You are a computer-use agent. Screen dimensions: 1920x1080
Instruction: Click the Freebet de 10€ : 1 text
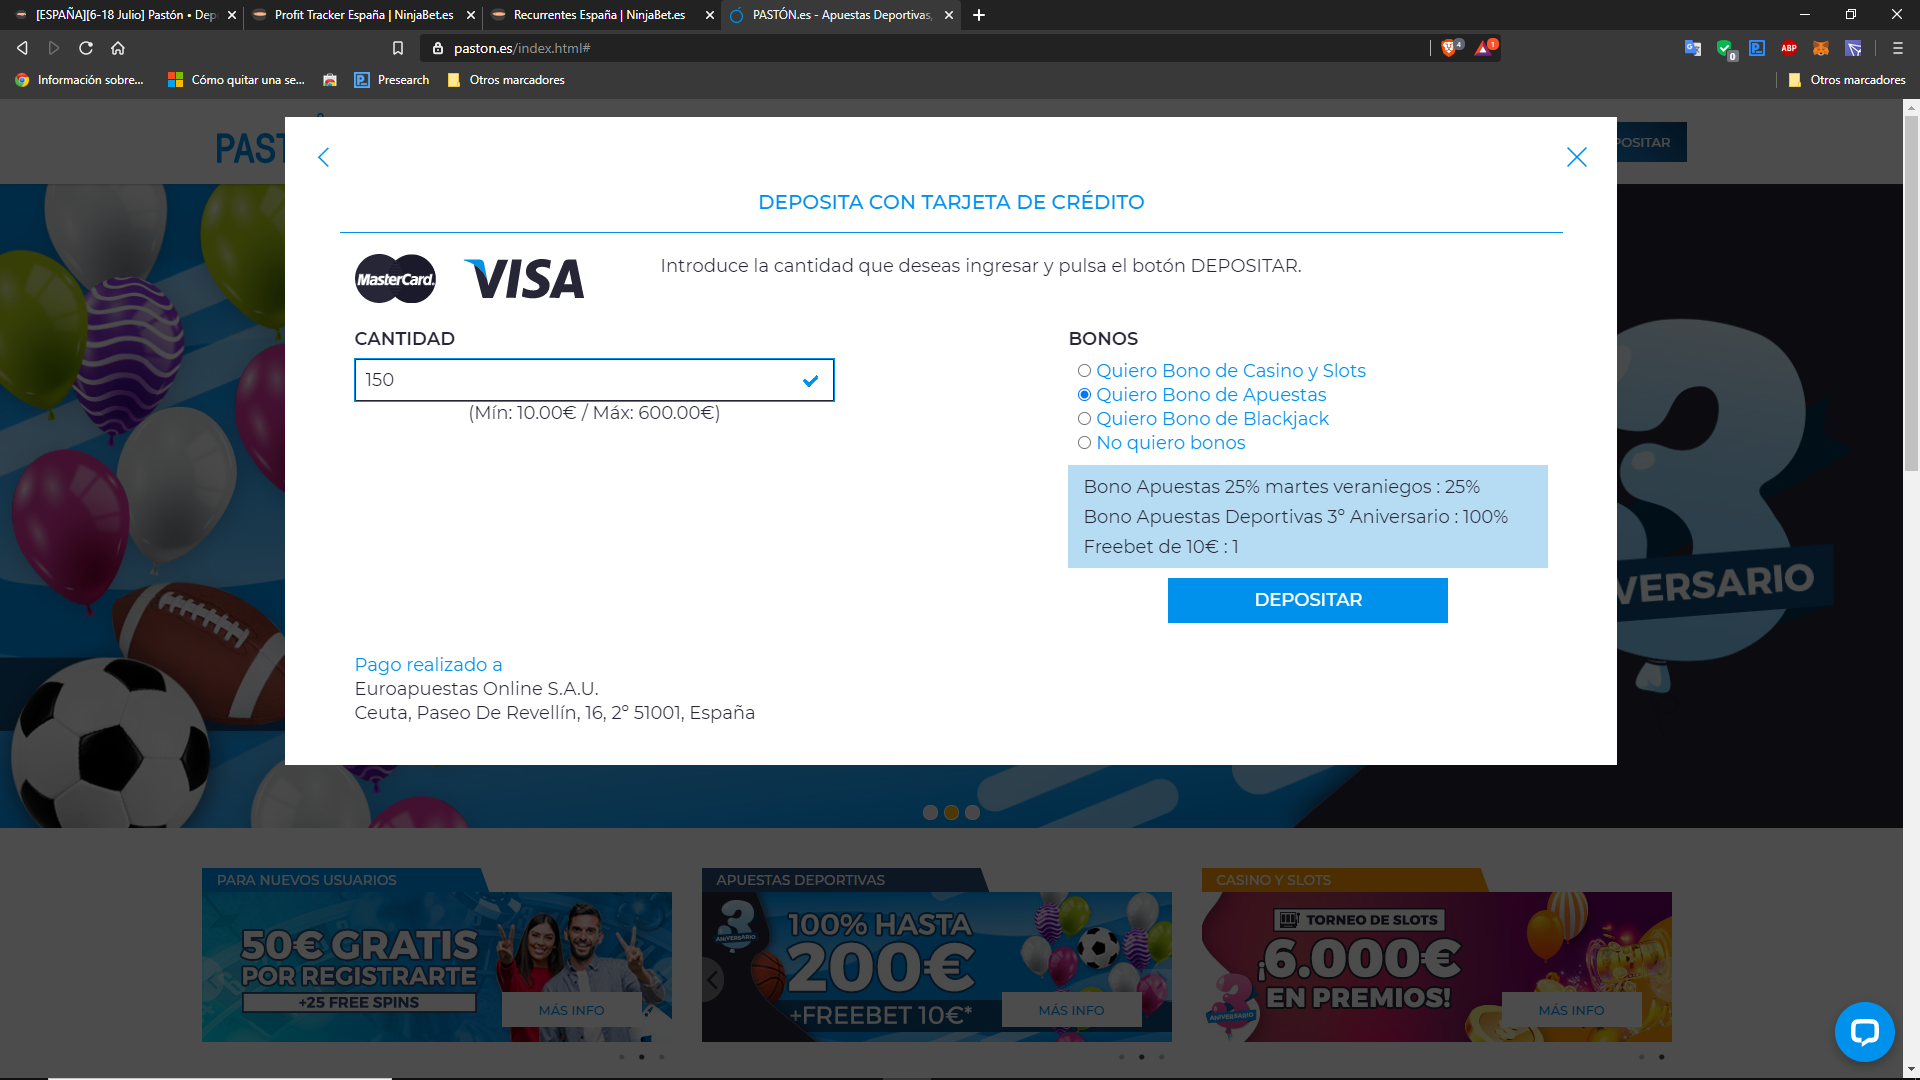(1161, 547)
